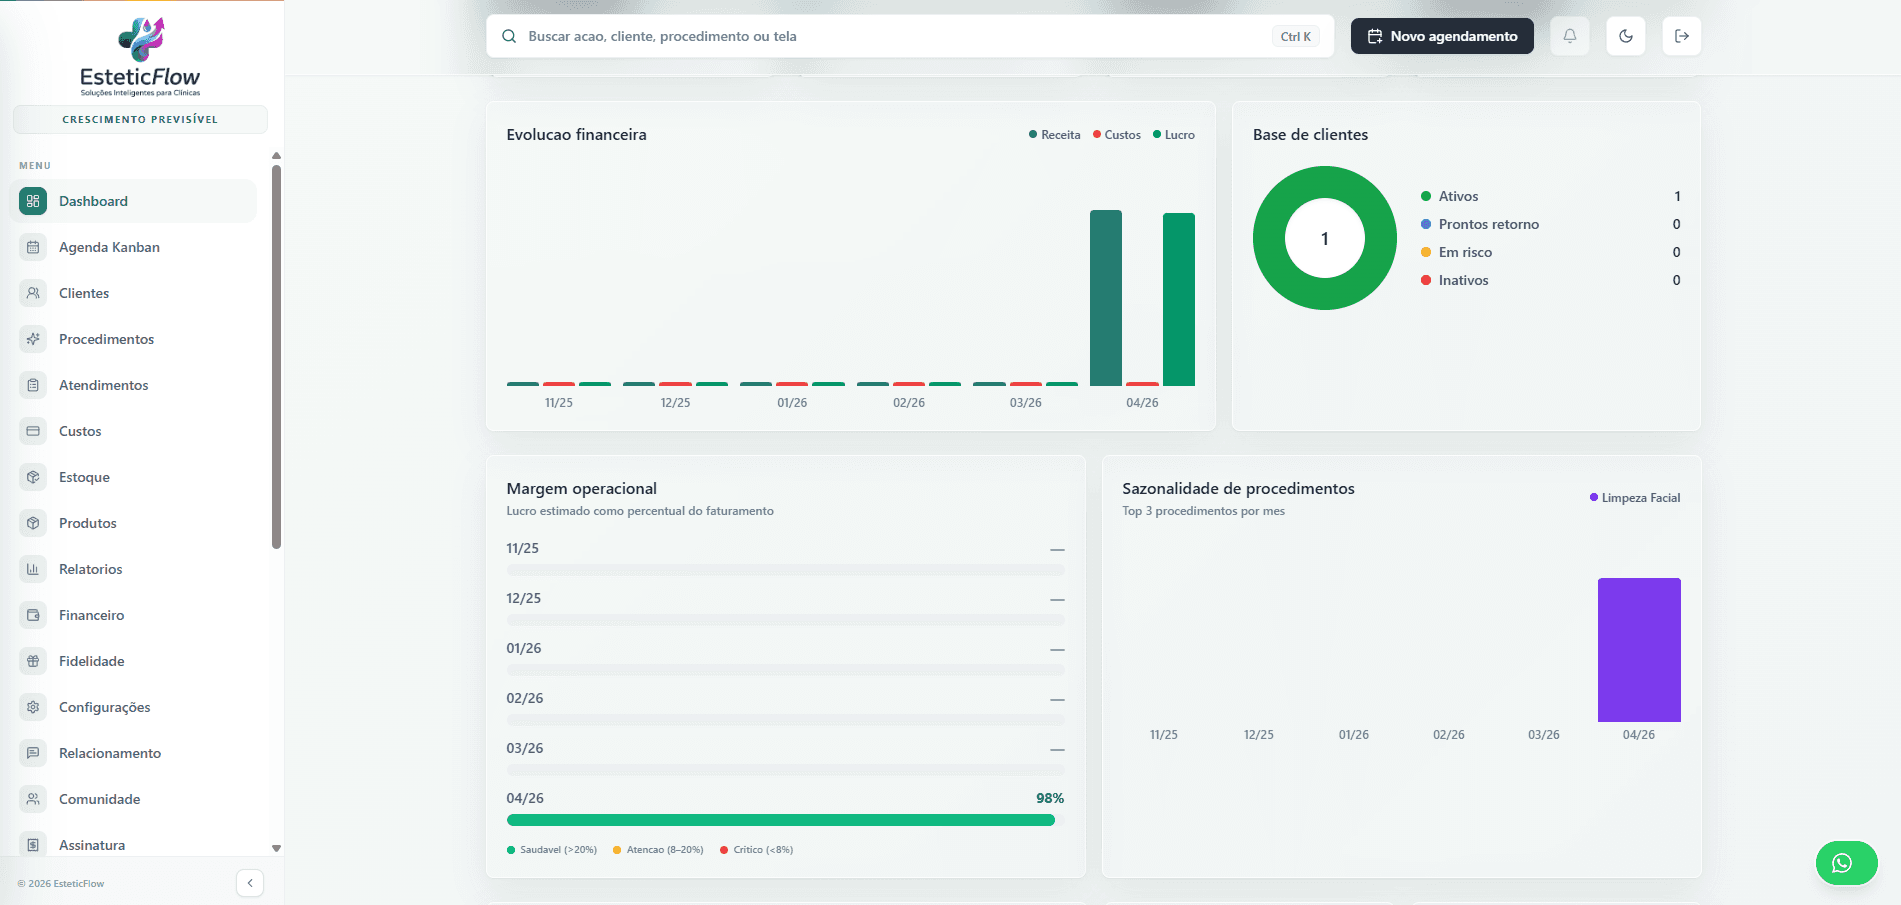Select the Estoque box icon

(33, 476)
